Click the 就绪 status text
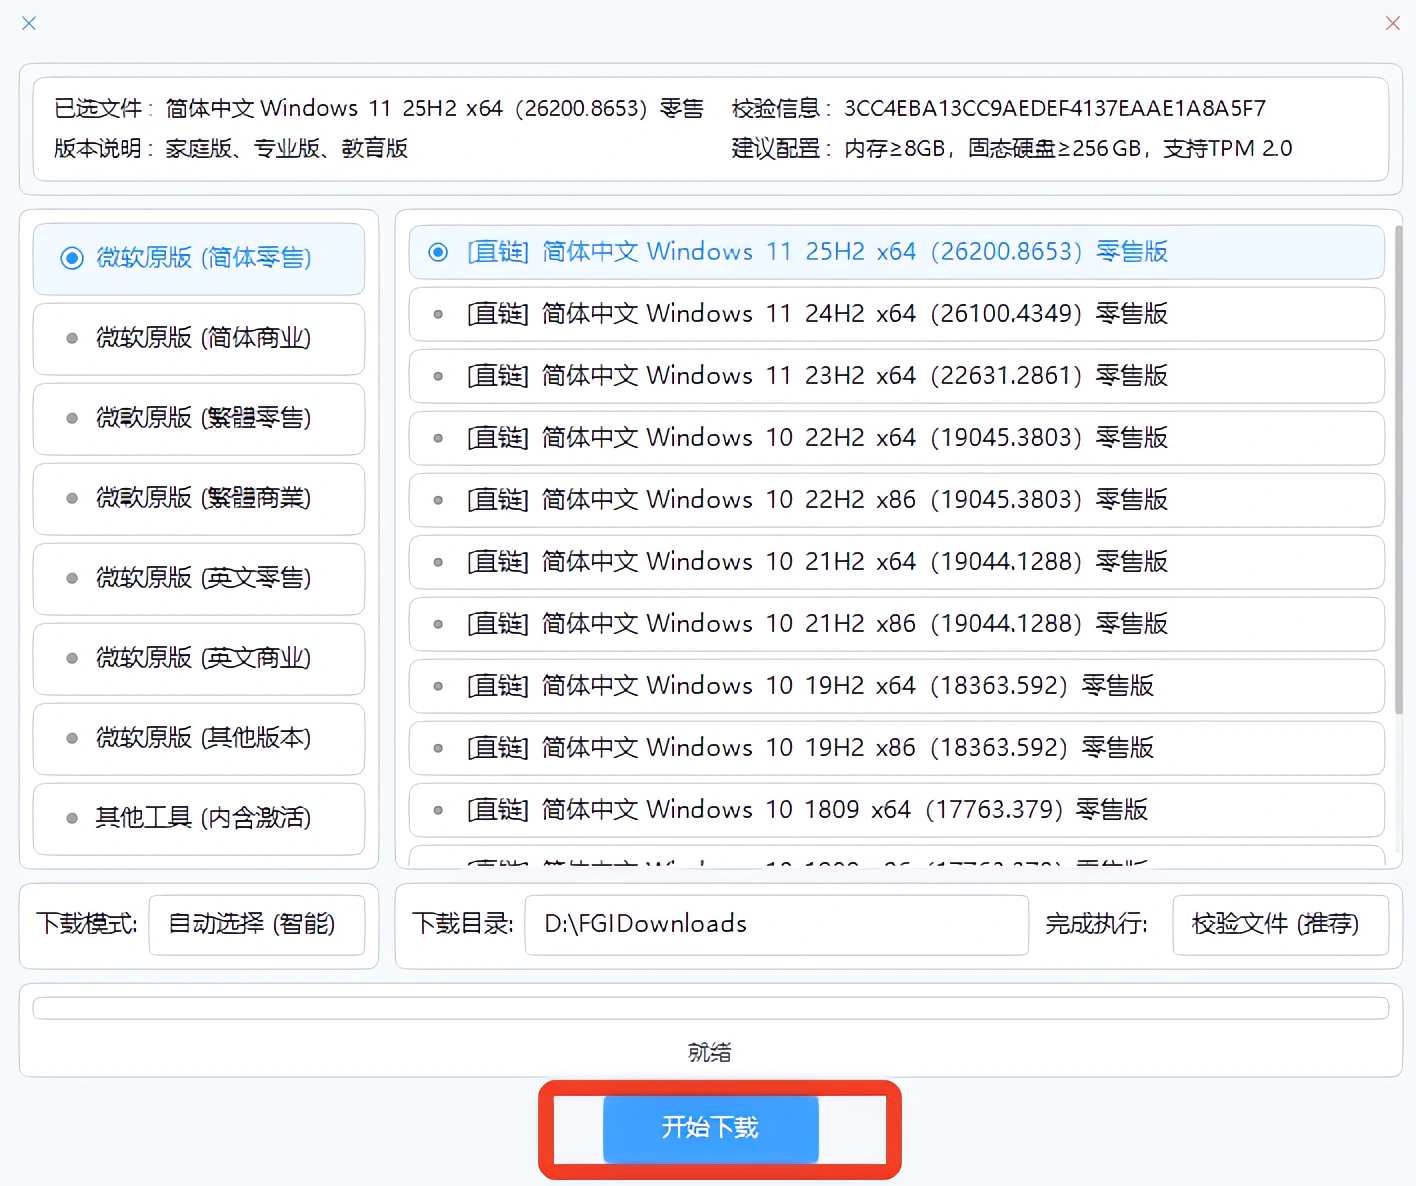 [x=710, y=1052]
